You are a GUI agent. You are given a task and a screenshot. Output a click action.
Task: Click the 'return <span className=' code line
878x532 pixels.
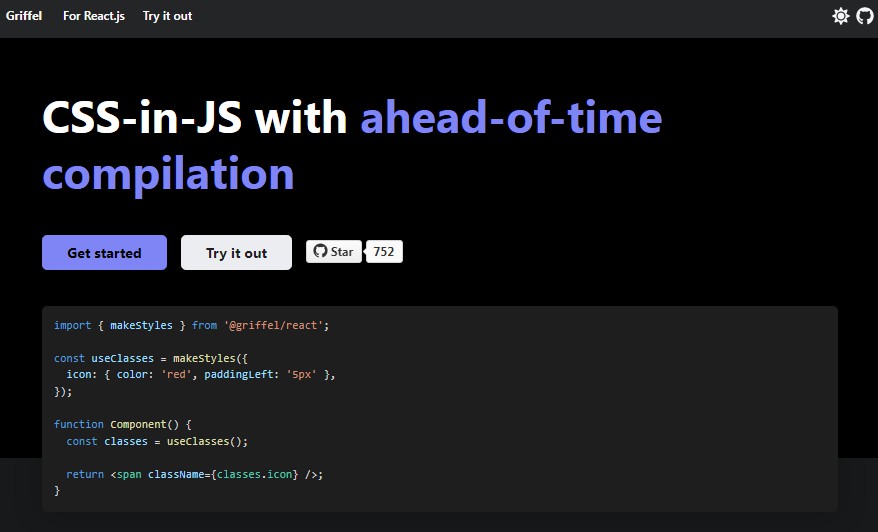point(194,474)
